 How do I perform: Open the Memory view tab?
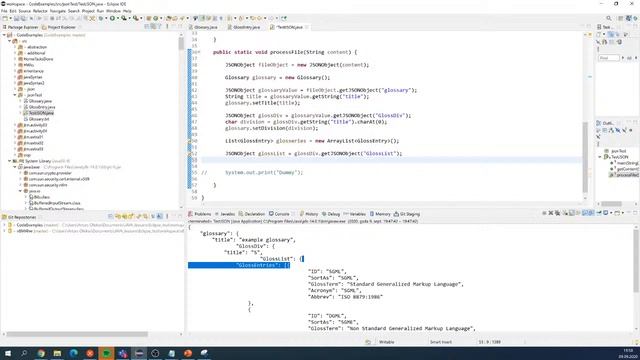380,214
